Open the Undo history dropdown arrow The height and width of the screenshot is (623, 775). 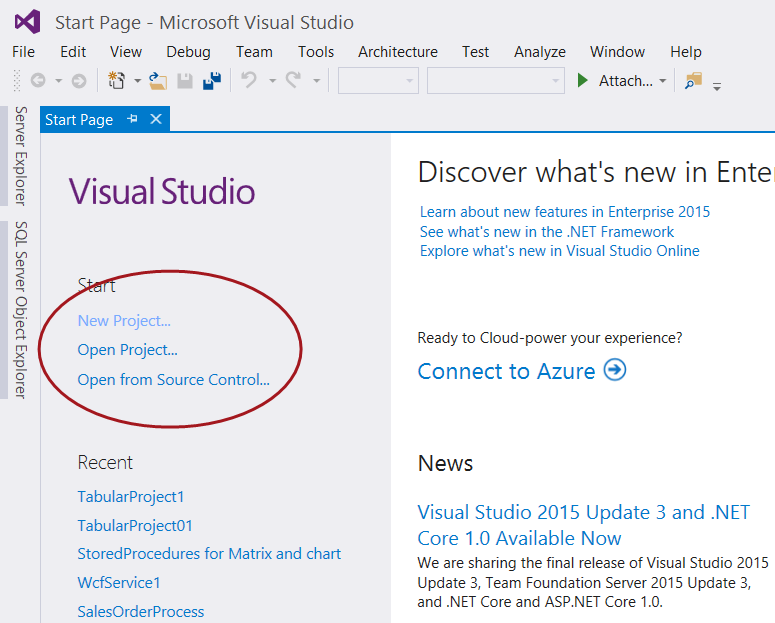click(272, 81)
